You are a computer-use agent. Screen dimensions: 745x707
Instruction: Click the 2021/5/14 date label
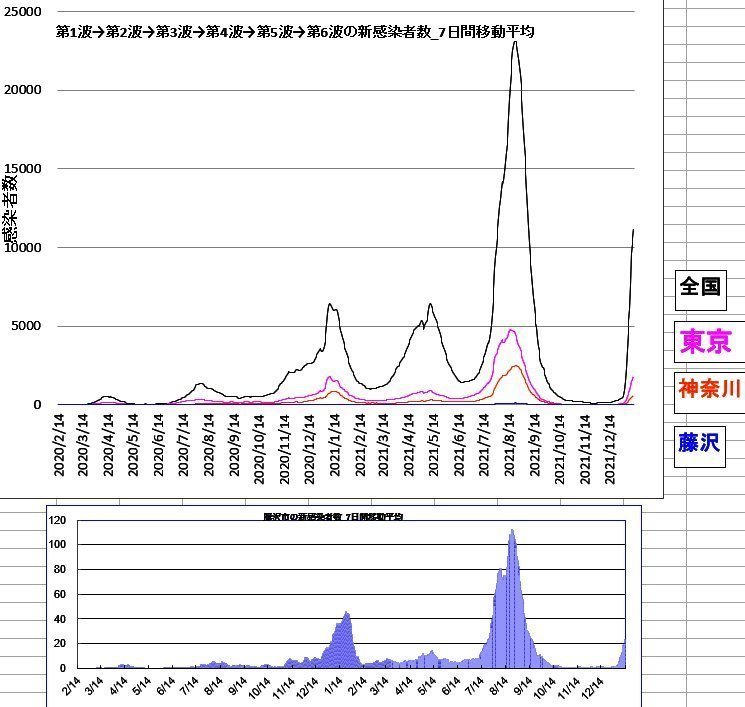(433, 445)
